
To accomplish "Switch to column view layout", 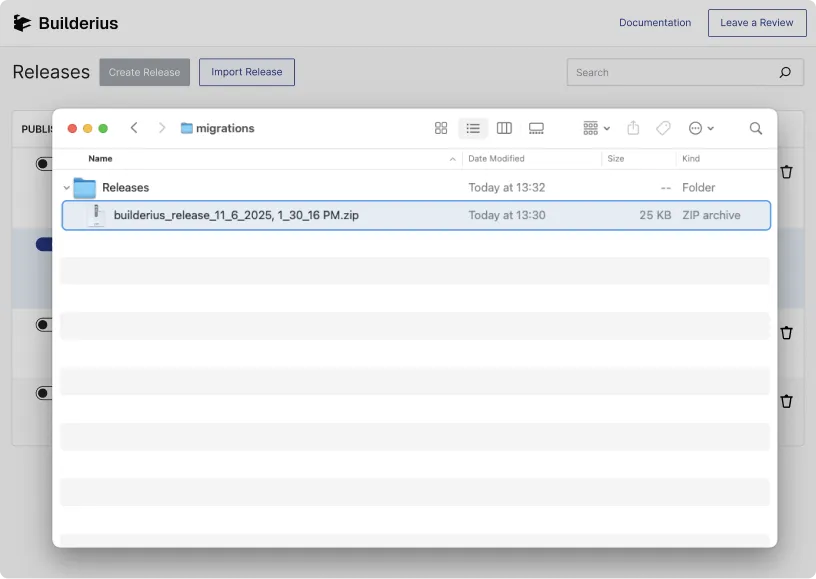I will pos(504,128).
